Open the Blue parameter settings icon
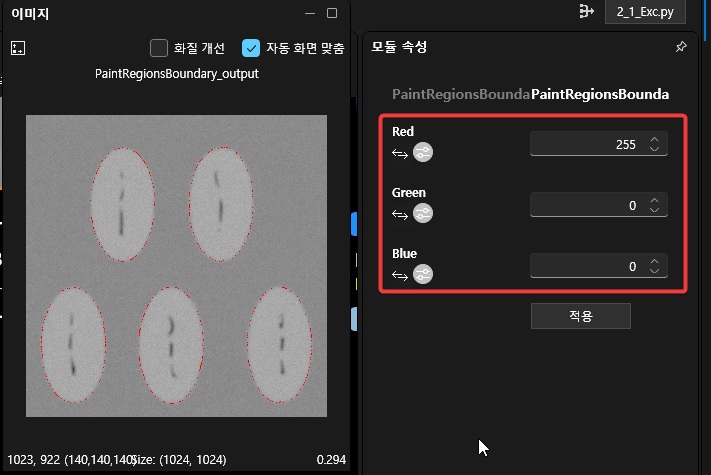This screenshot has width=711, height=475. (423, 274)
